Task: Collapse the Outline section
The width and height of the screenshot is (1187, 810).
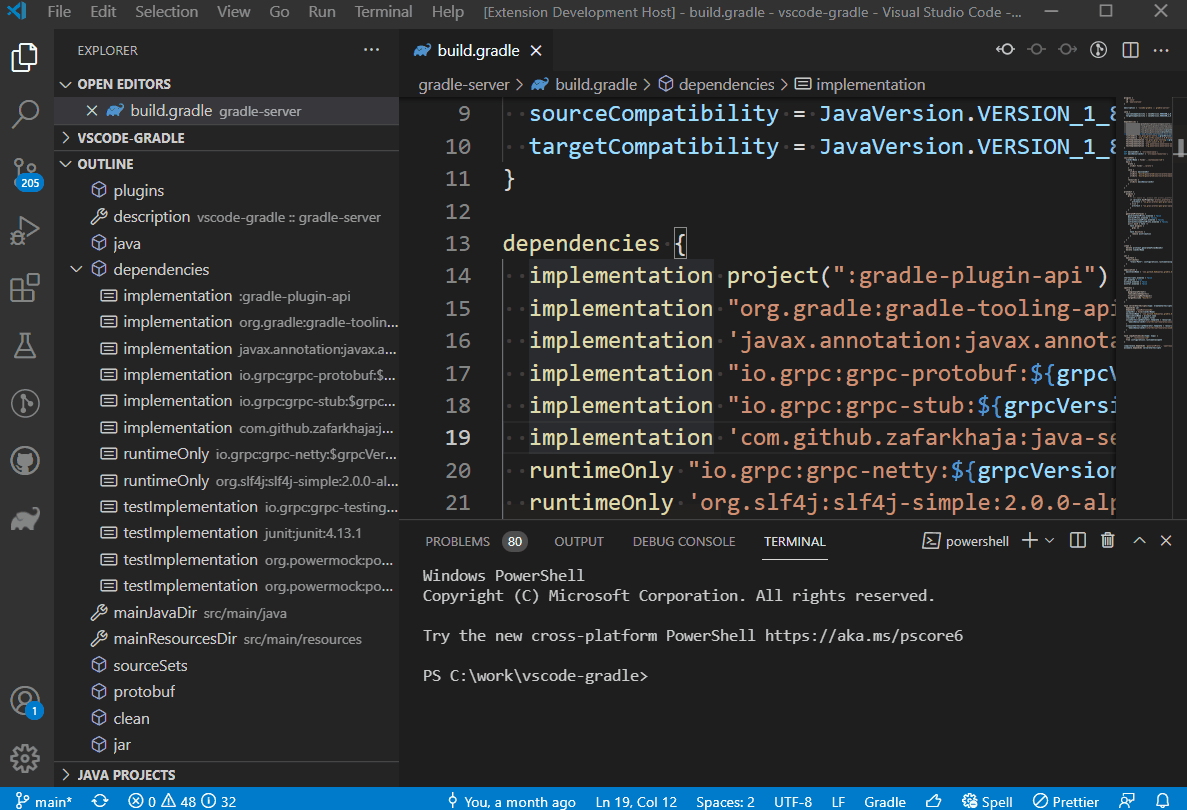Action: (x=227, y=164)
